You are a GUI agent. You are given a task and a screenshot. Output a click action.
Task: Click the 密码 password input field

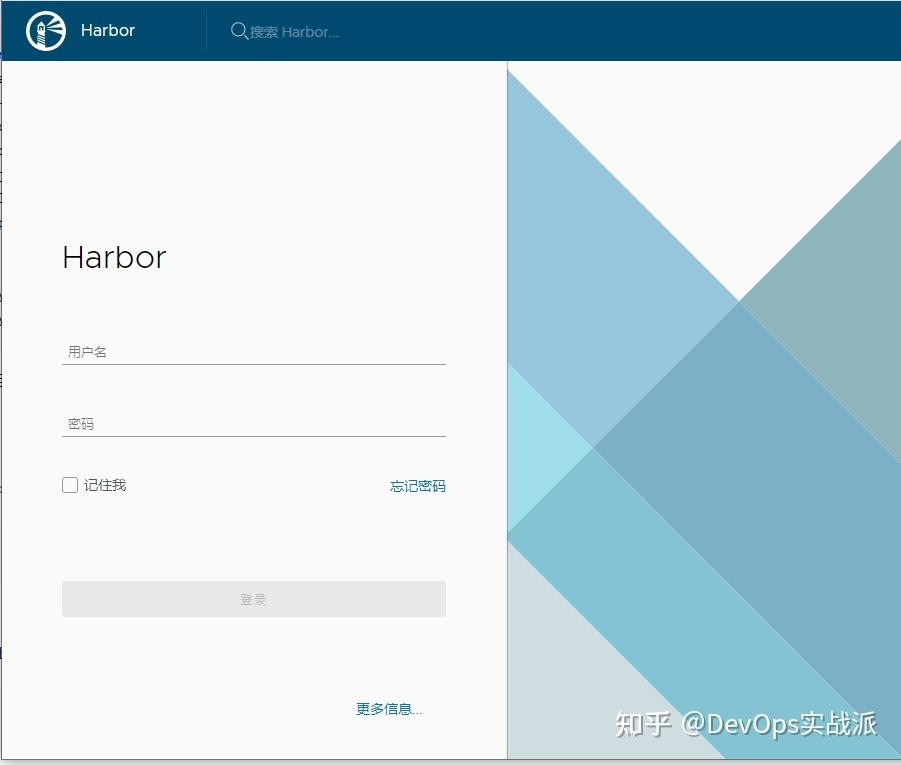(x=253, y=424)
